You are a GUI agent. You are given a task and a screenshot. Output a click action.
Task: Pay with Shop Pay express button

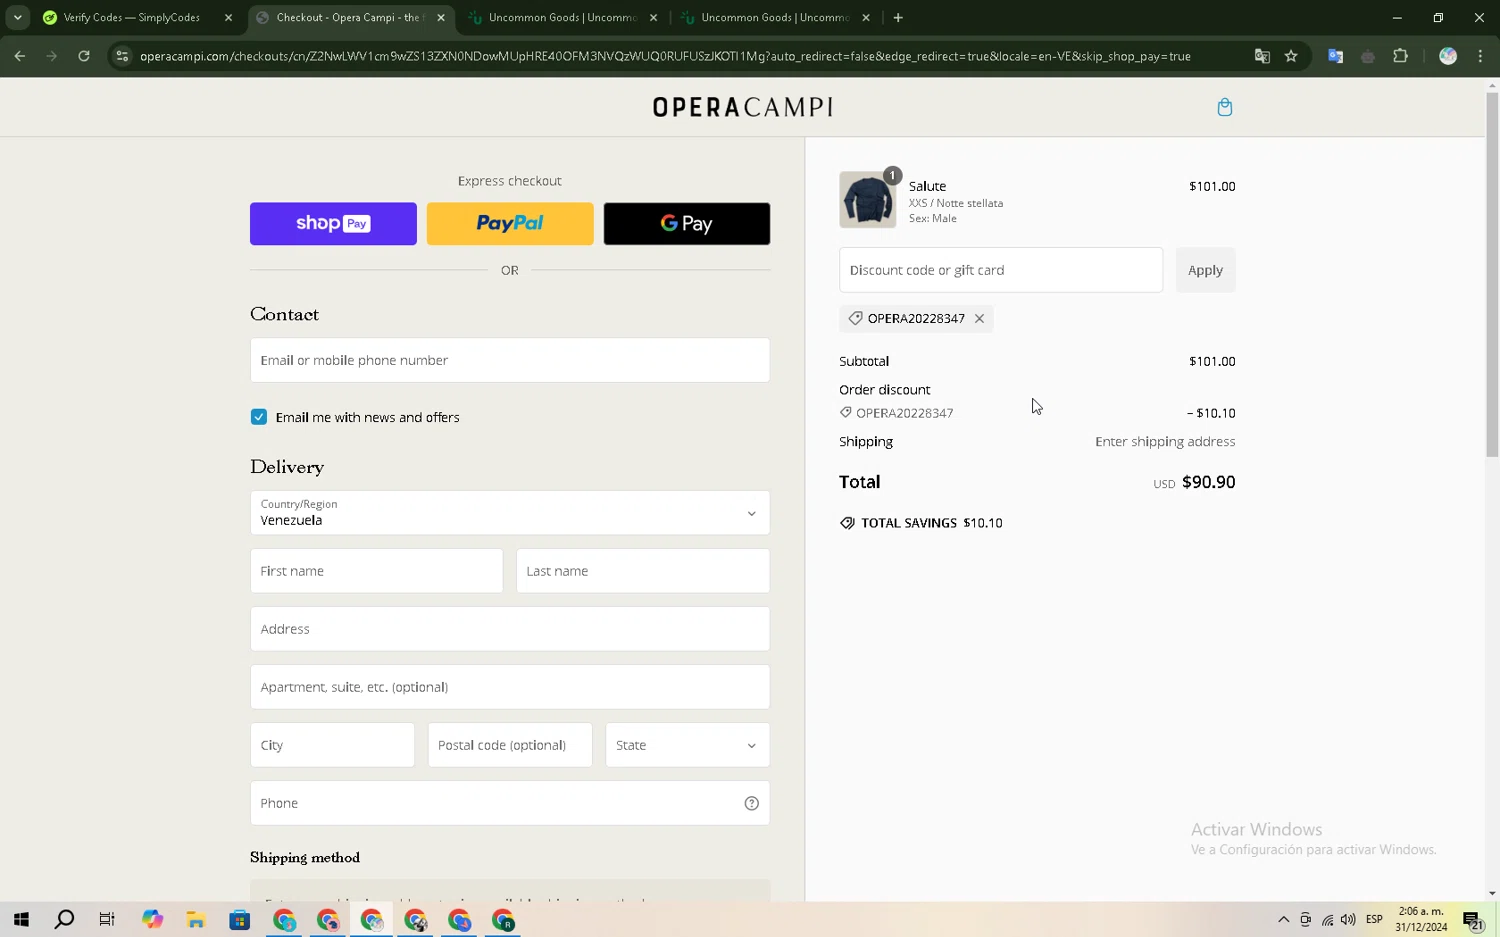tap(333, 224)
